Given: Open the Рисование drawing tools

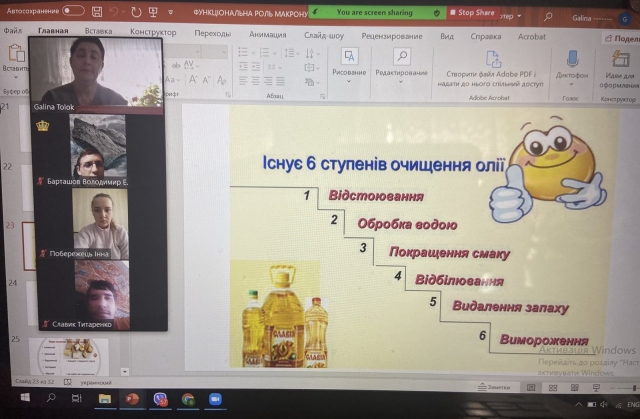Looking at the screenshot, I should (x=348, y=62).
